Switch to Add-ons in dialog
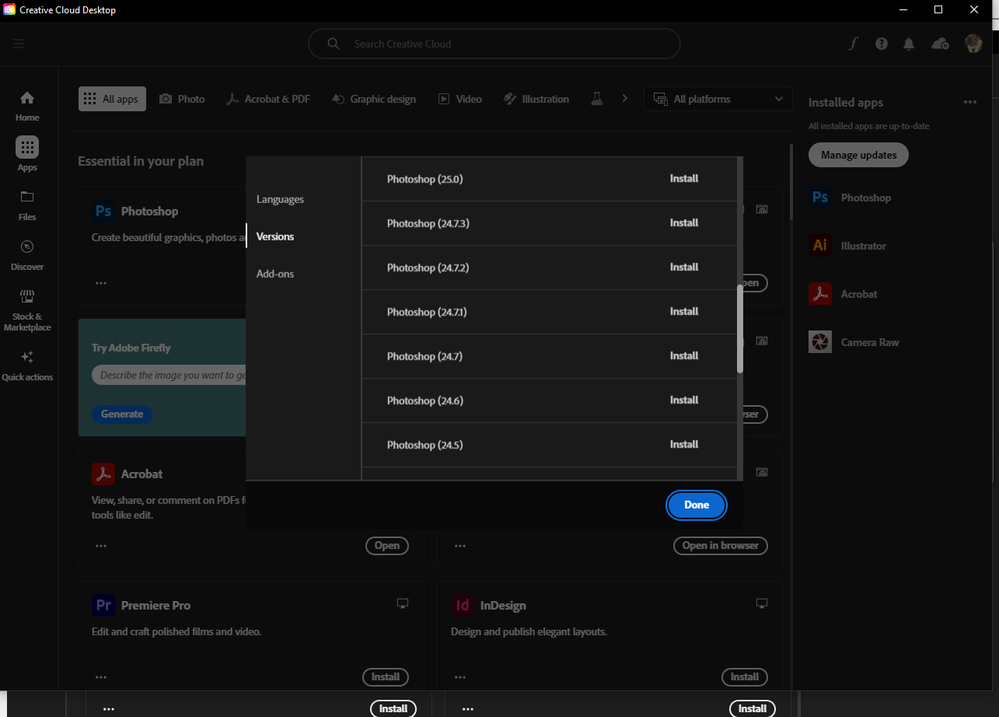This screenshot has width=999, height=717. click(275, 274)
